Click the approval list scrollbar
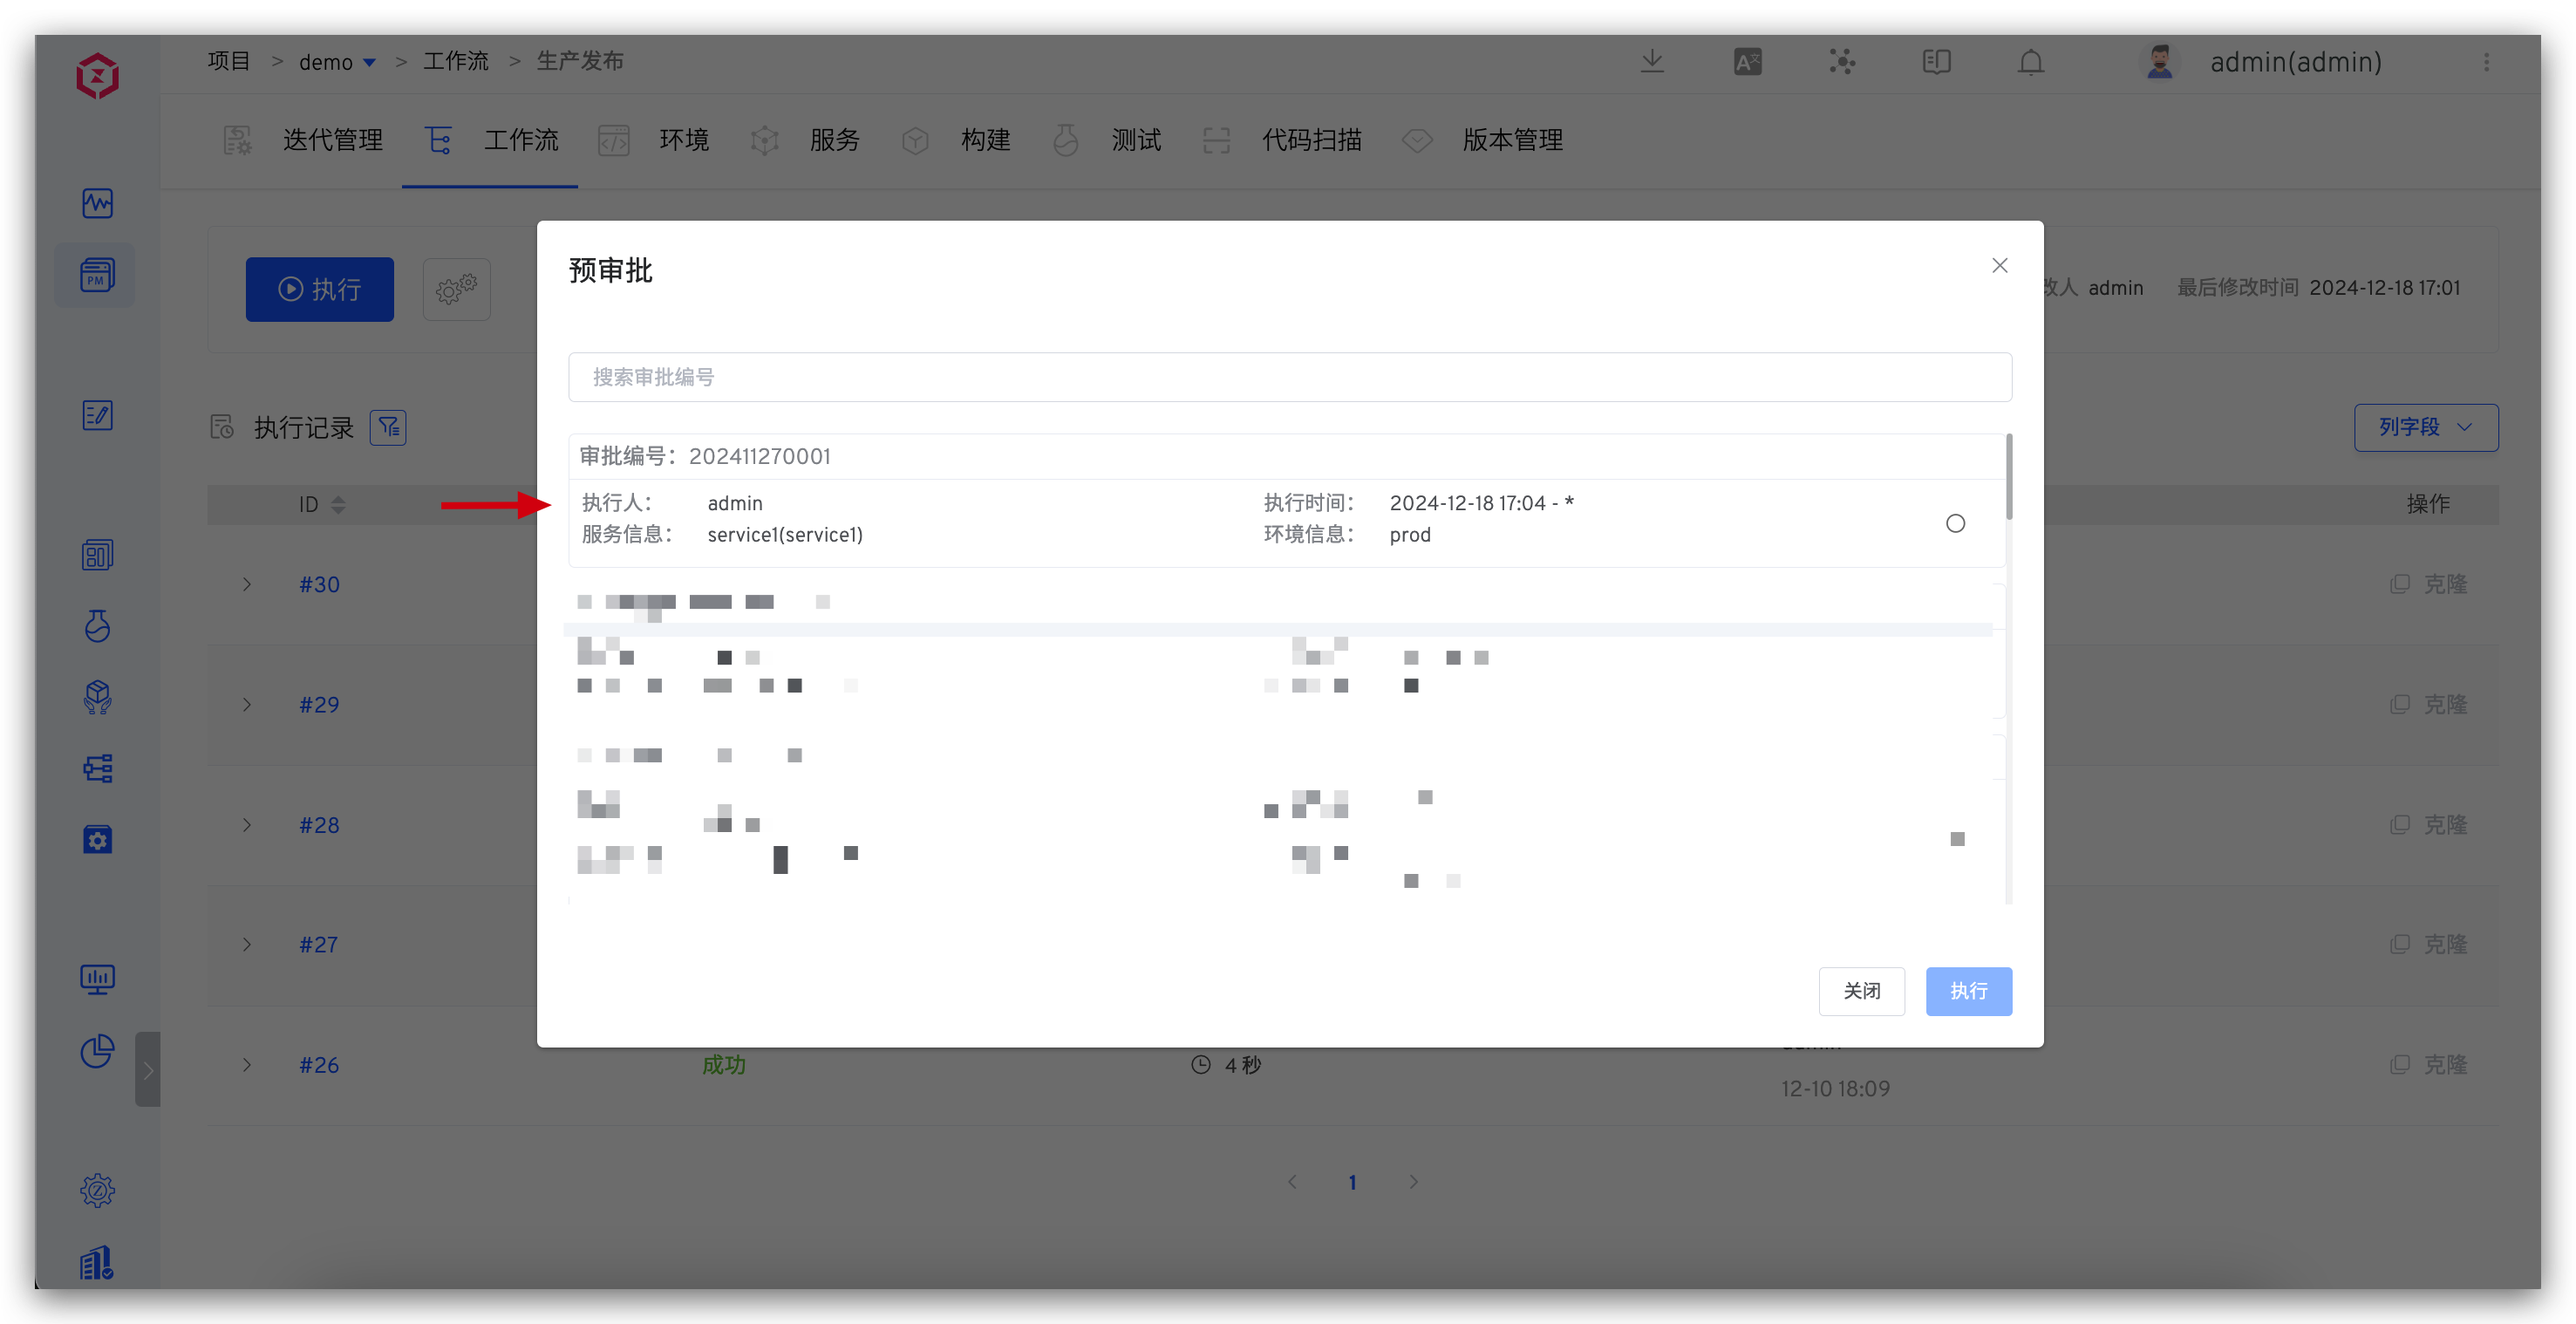The height and width of the screenshot is (1324, 2576). point(2008,478)
